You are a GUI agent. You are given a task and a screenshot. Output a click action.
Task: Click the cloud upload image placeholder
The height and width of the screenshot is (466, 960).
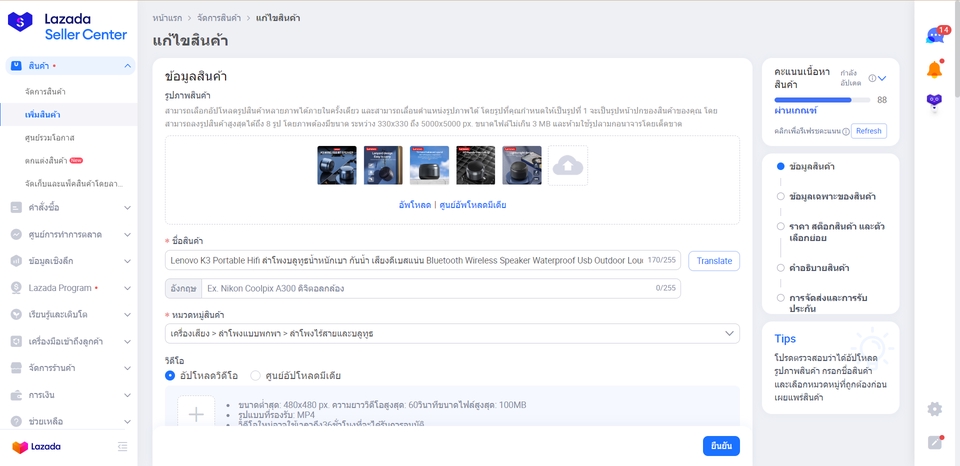point(568,165)
